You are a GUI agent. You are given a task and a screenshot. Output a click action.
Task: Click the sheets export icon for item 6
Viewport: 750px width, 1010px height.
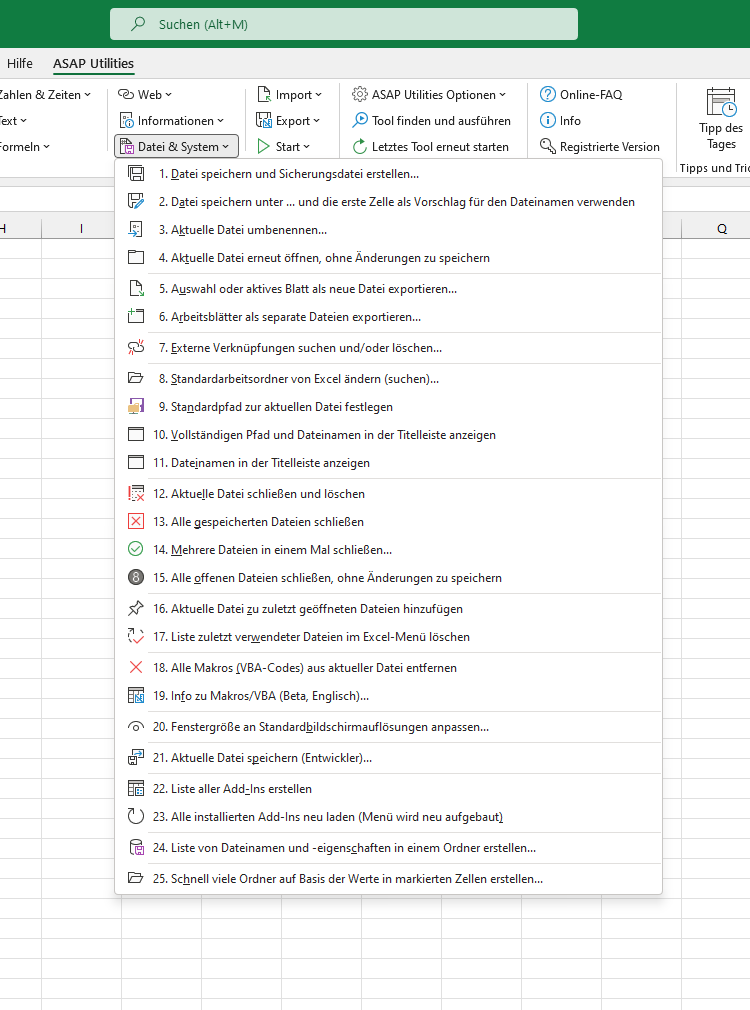pyautogui.click(x=136, y=317)
